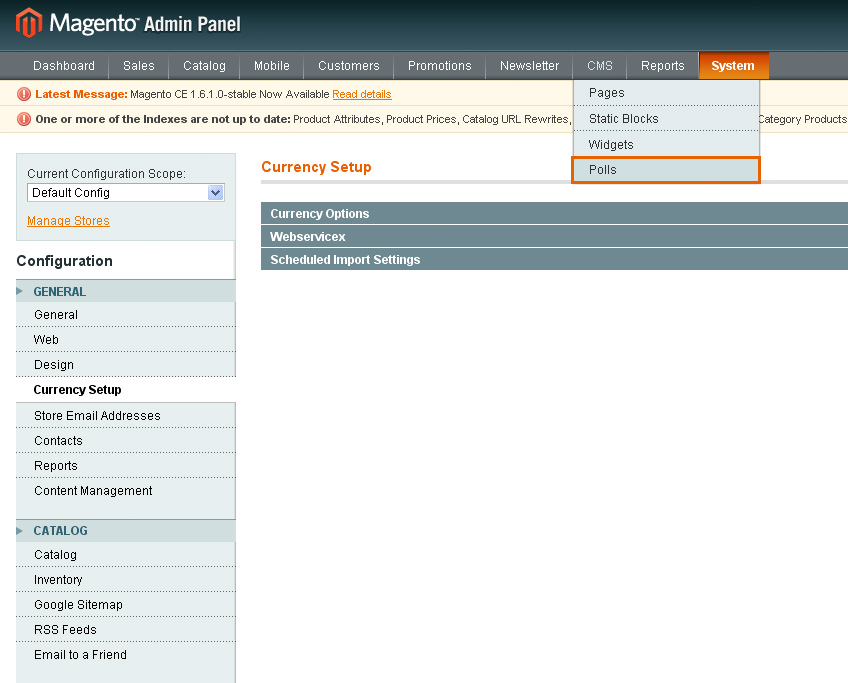Image resolution: width=848 pixels, height=683 pixels.
Task: Open Content Management settings
Action: 126,490
